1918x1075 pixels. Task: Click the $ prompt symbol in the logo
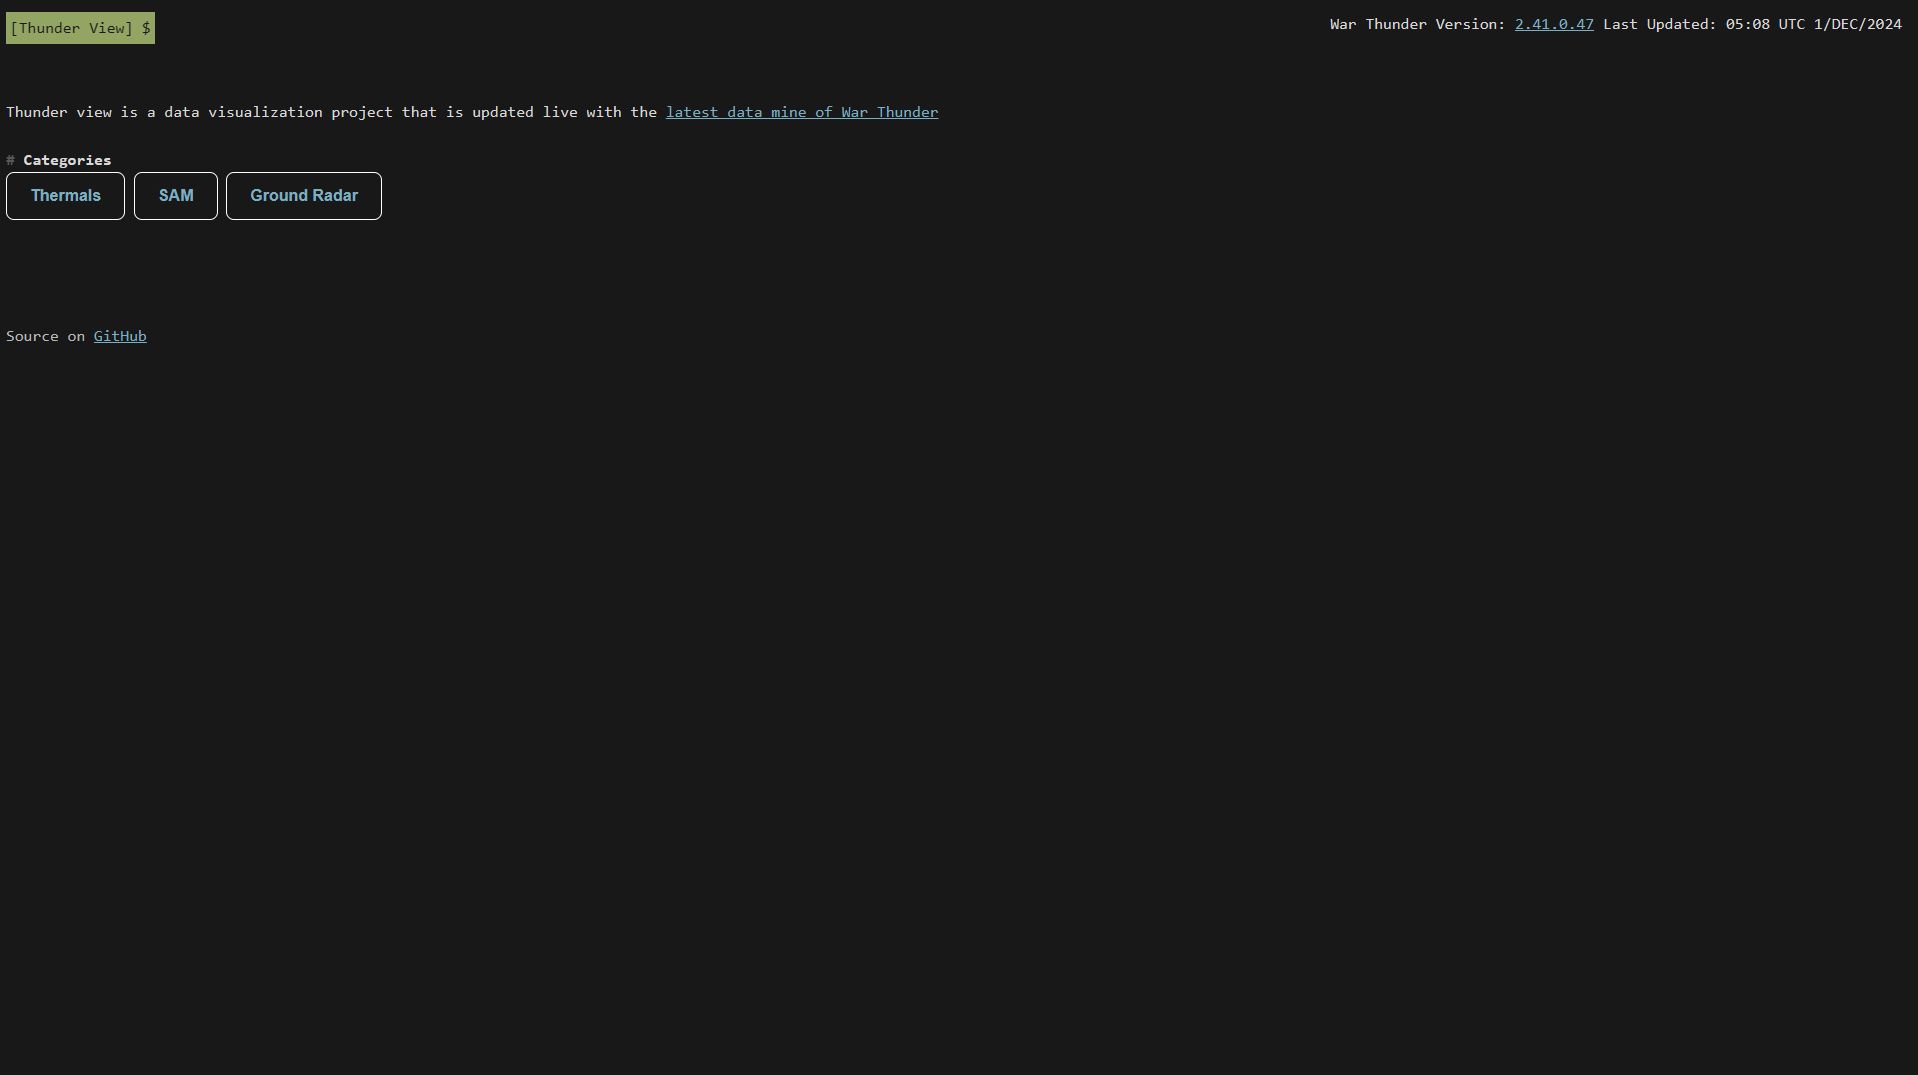click(146, 28)
